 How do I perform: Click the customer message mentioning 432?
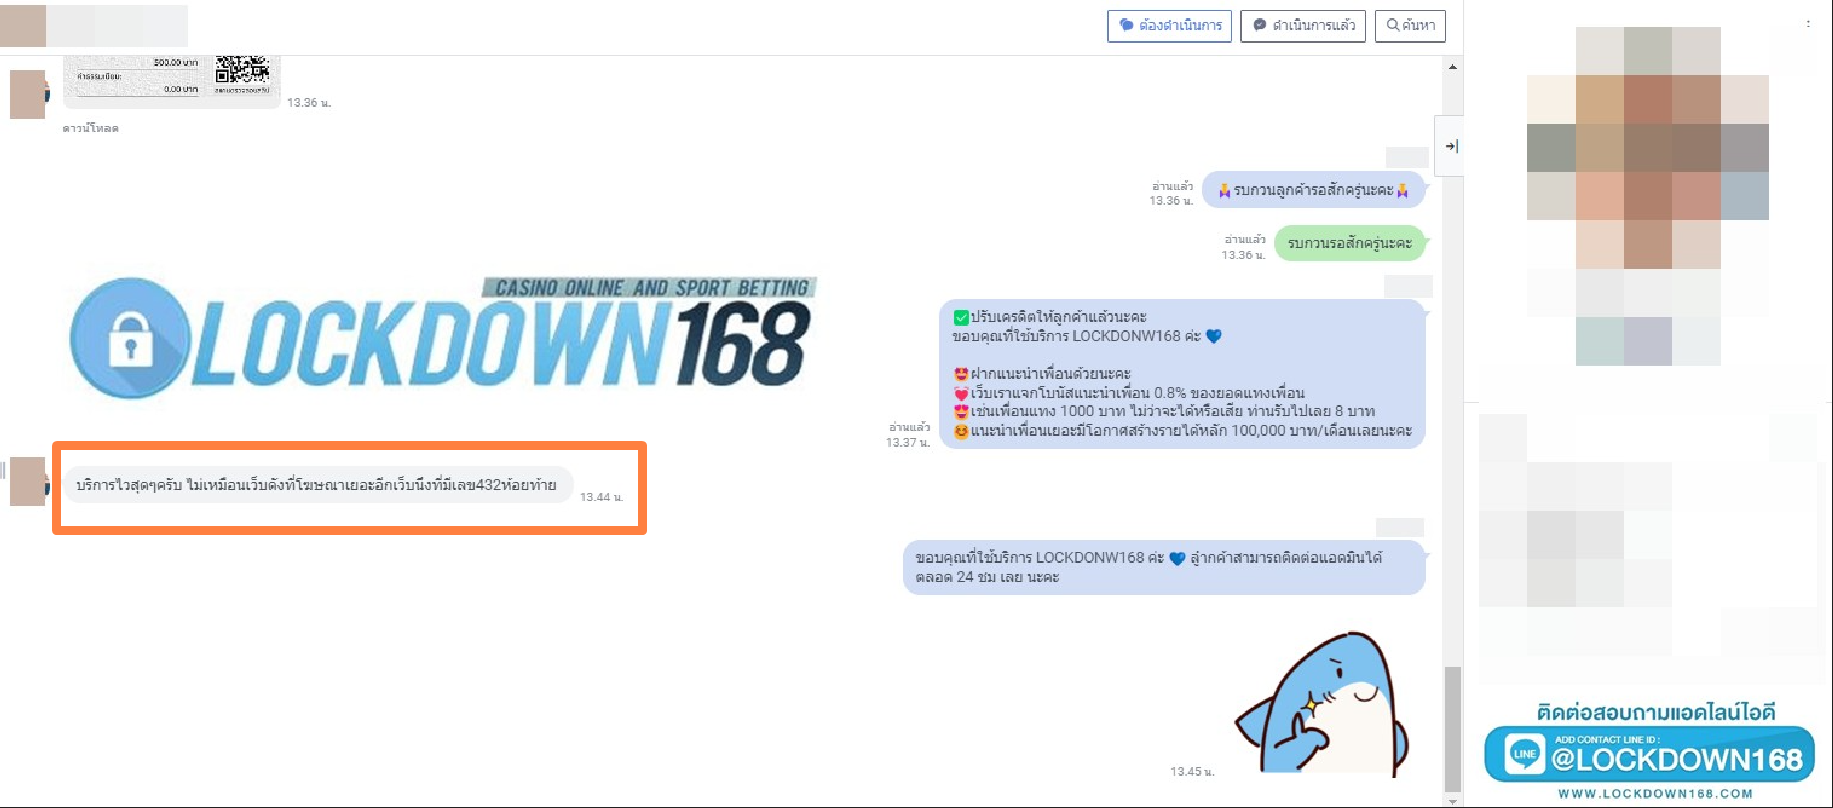pyautogui.click(x=317, y=485)
